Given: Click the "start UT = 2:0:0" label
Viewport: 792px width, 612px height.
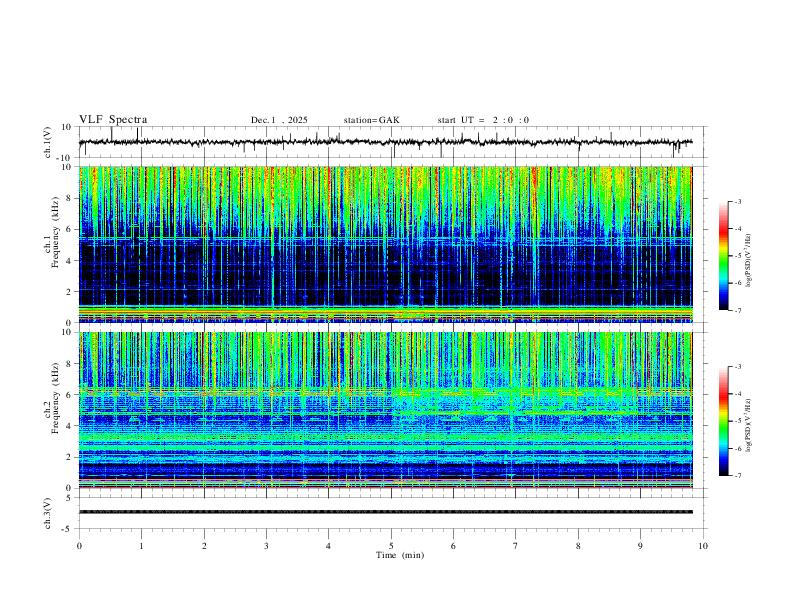Looking at the screenshot, I should pos(483,120).
